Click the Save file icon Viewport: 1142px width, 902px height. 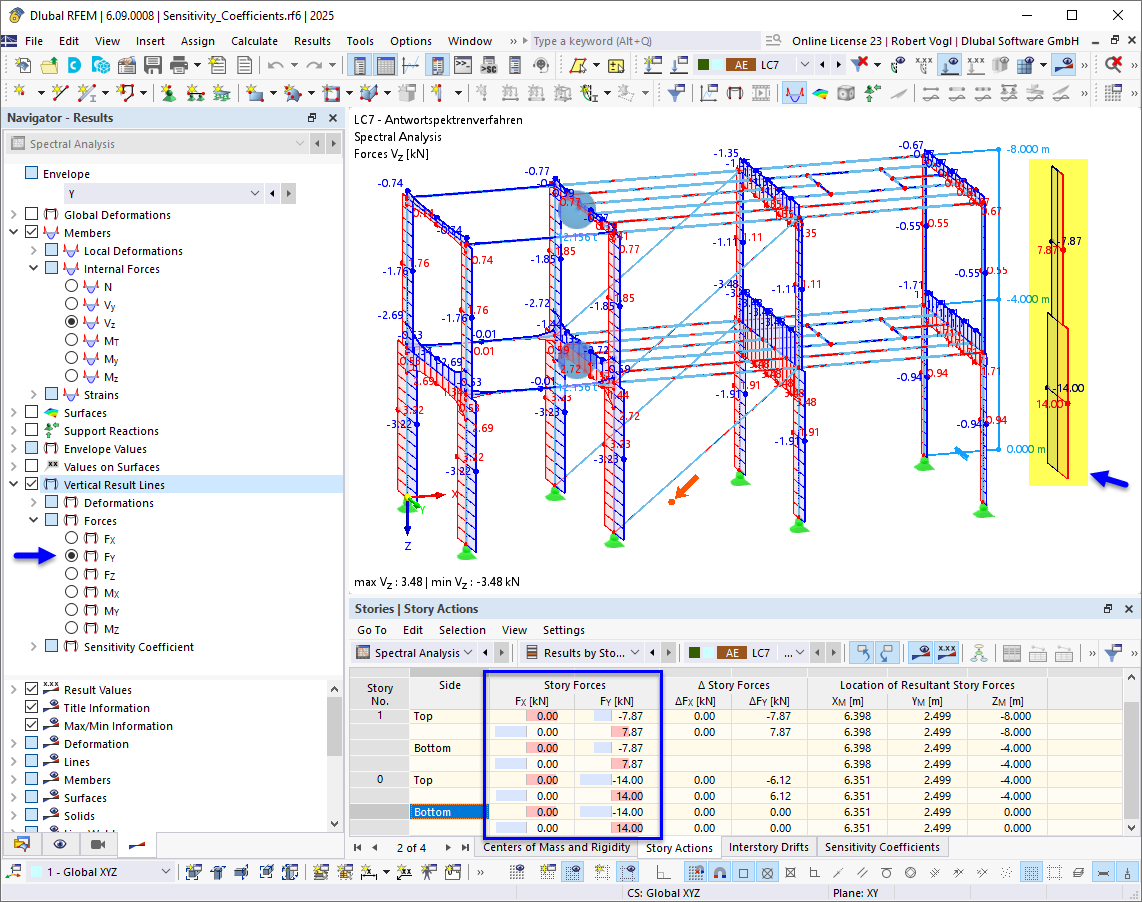tap(153, 65)
